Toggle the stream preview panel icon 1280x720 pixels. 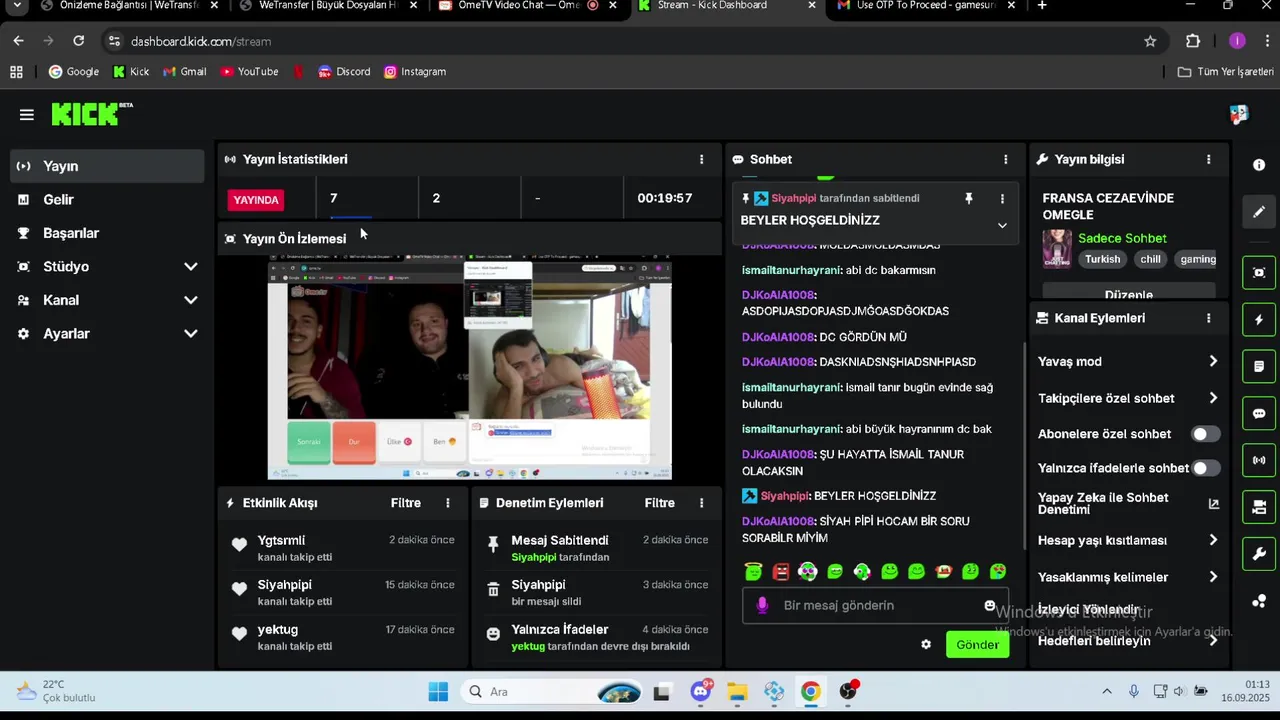pos(1259,273)
